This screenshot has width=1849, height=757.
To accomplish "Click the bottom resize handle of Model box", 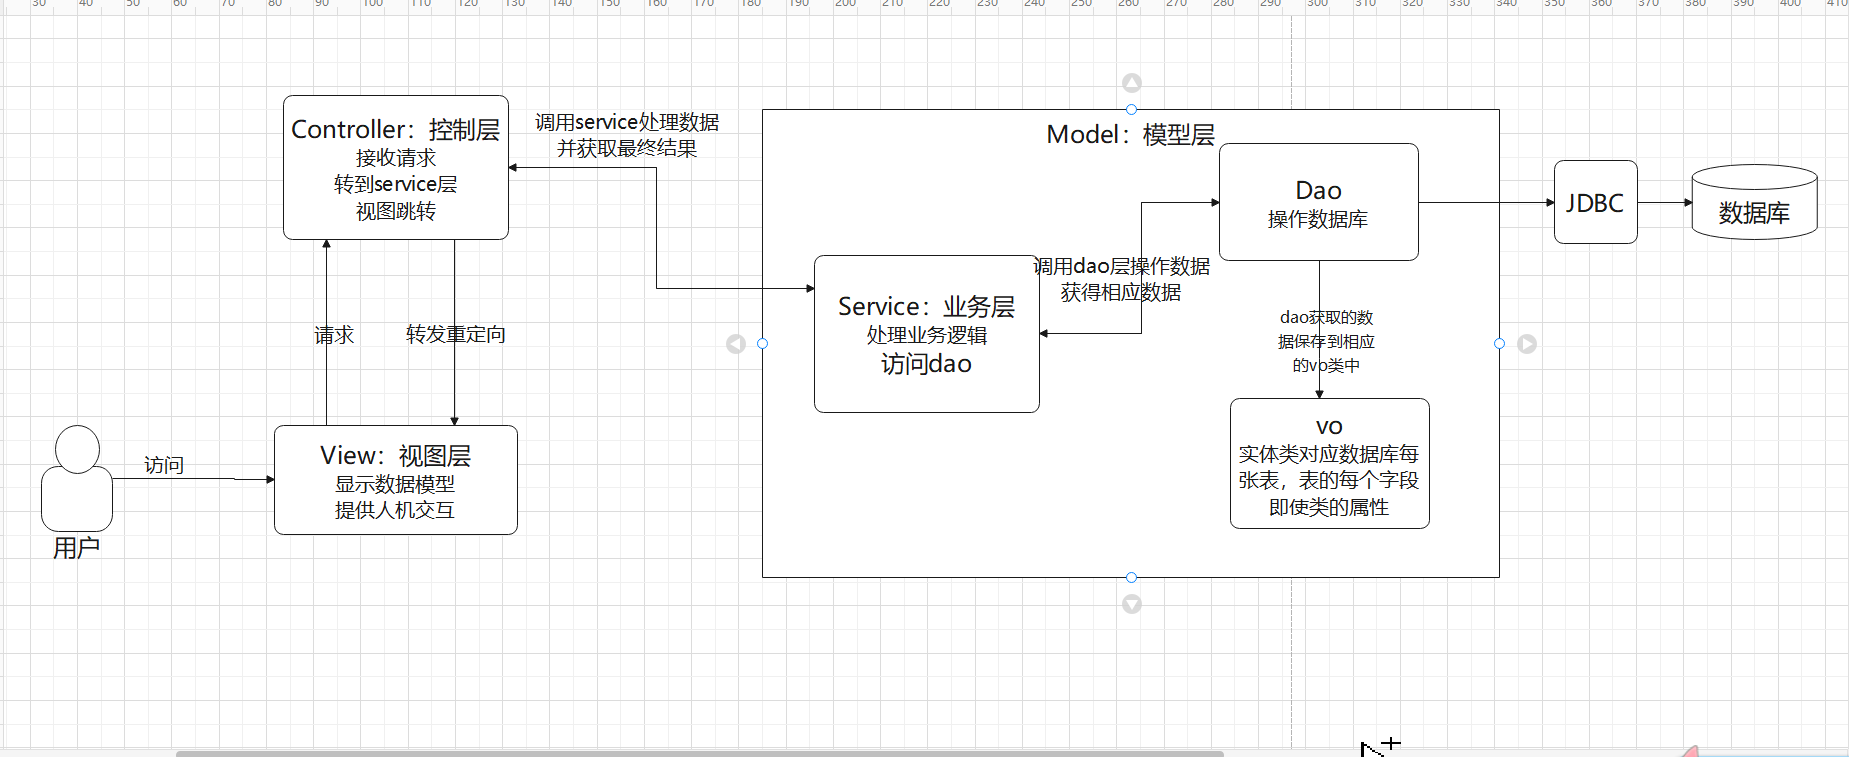I will (1131, 577).
